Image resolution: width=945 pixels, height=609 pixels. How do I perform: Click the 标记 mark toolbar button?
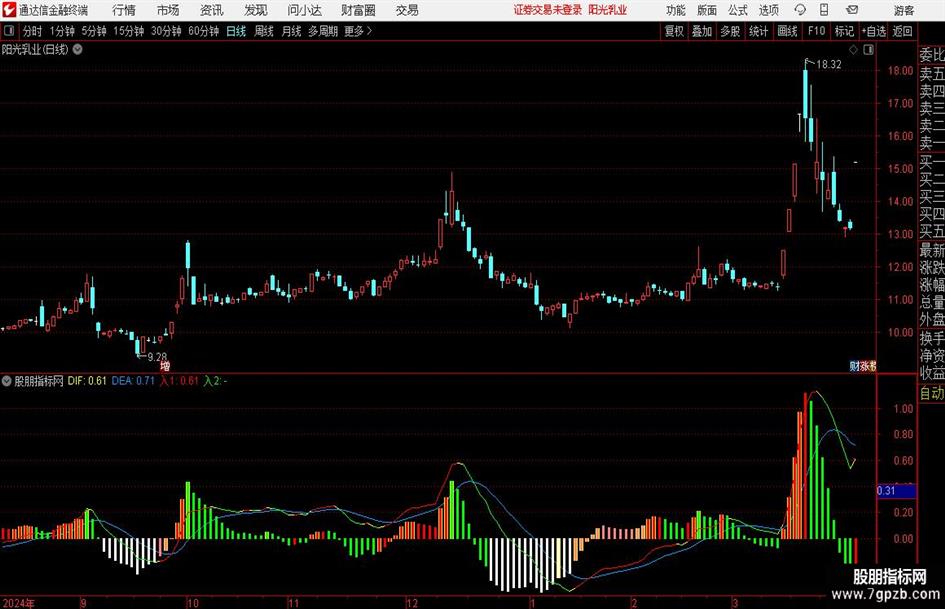click(x=844, y=31)
